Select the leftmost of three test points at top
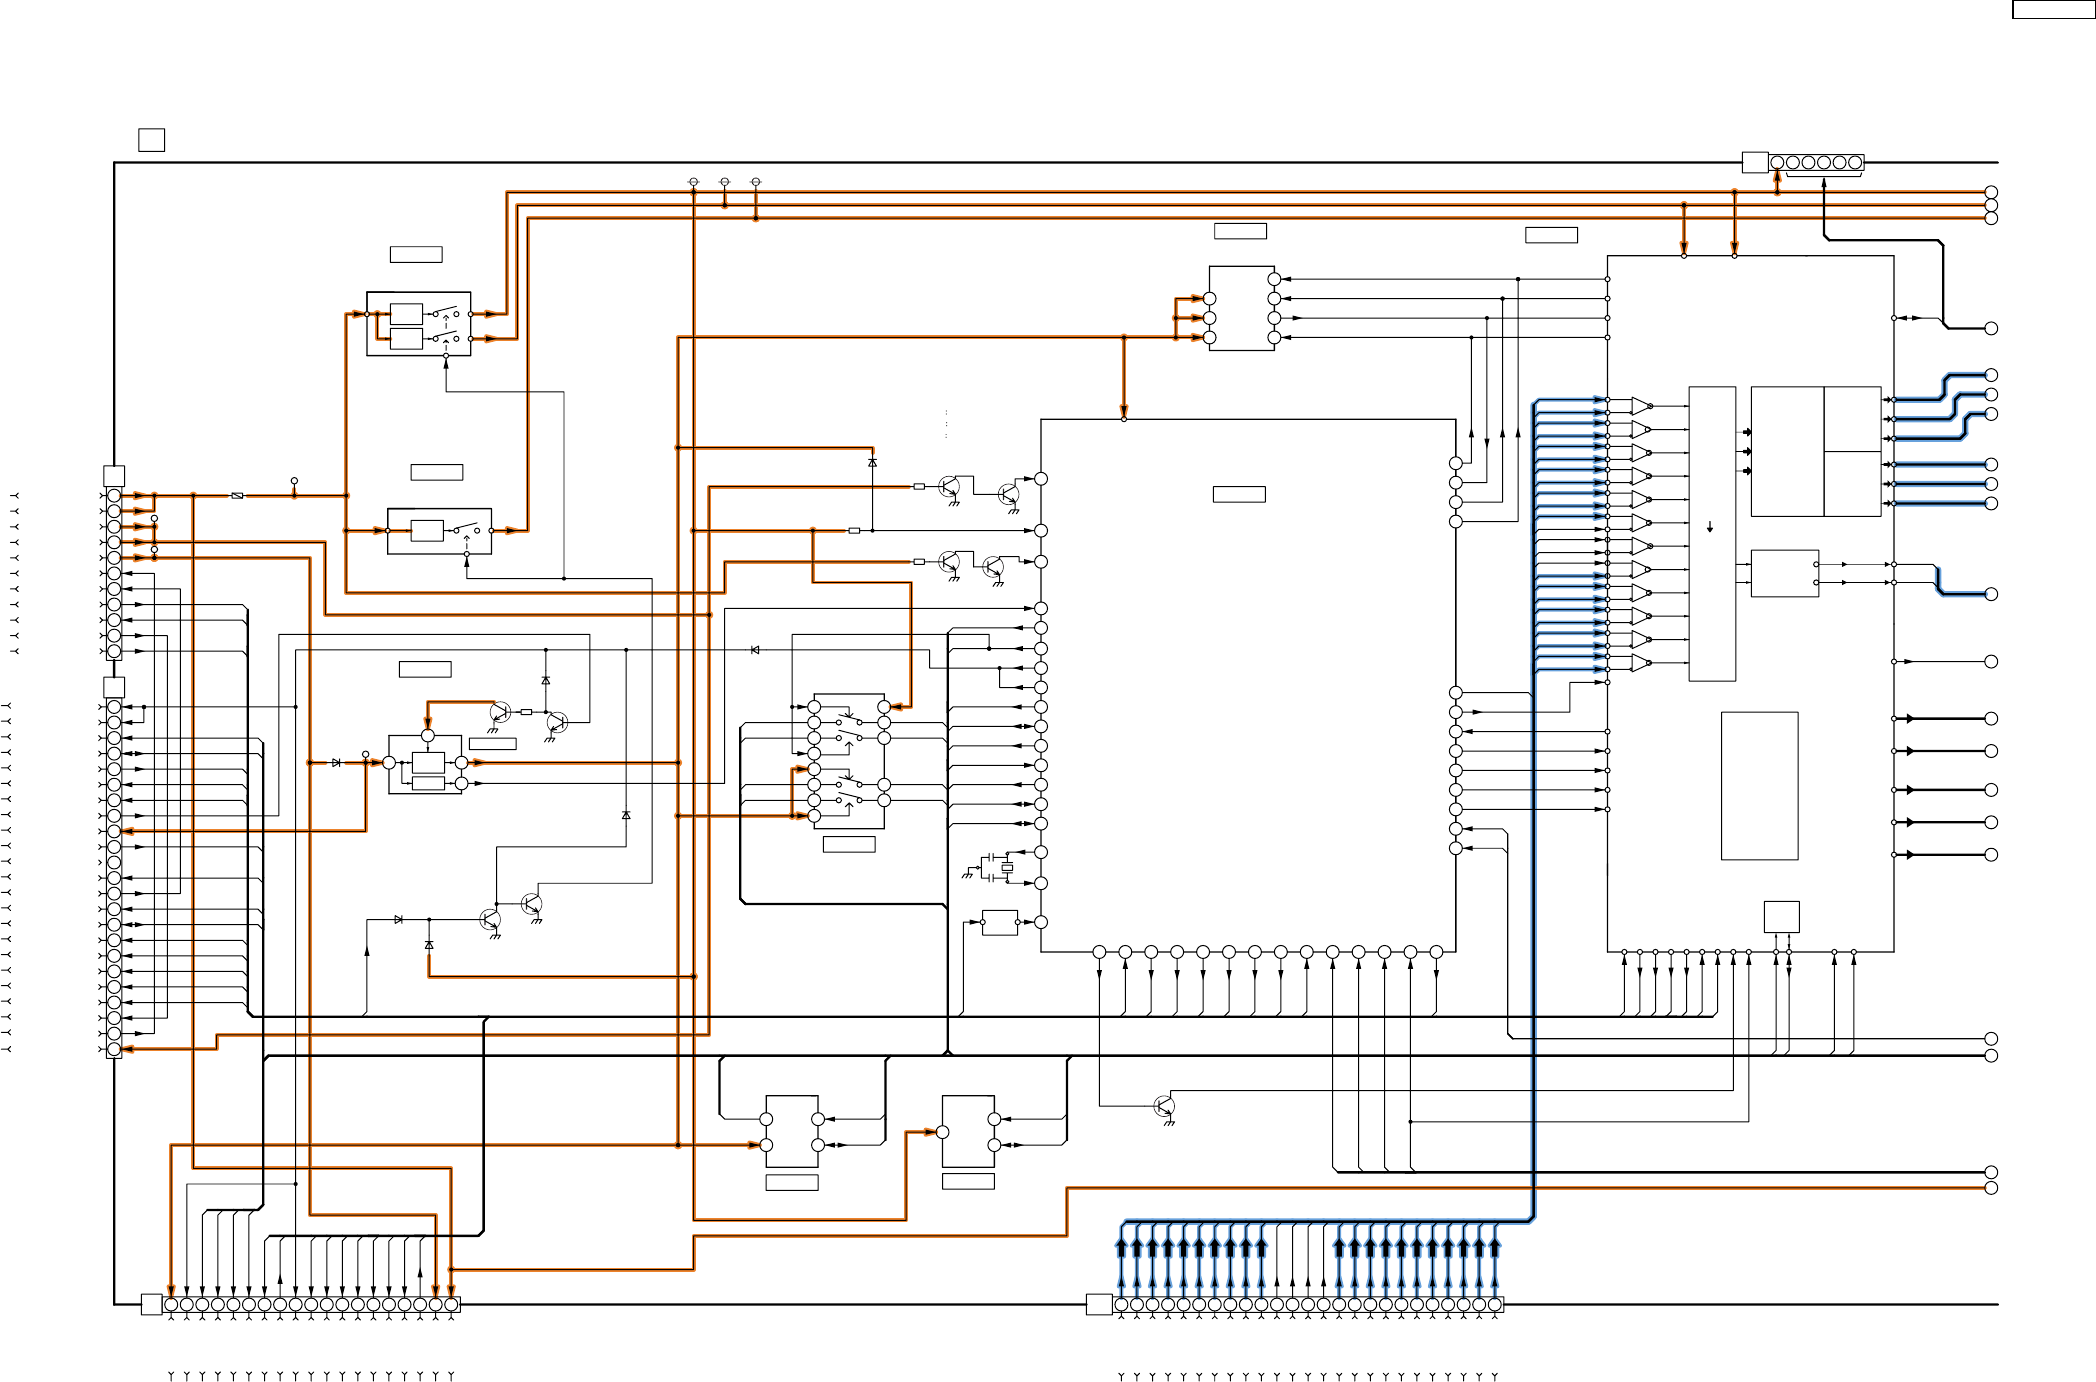This screenshot has height=1382, width=2096. click(x=693, y=182)
